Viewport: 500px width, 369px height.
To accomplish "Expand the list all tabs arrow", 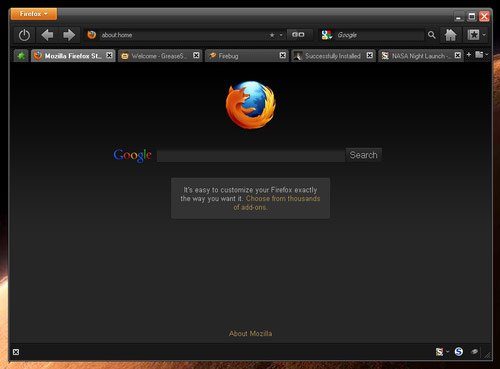I will [487, 54].
